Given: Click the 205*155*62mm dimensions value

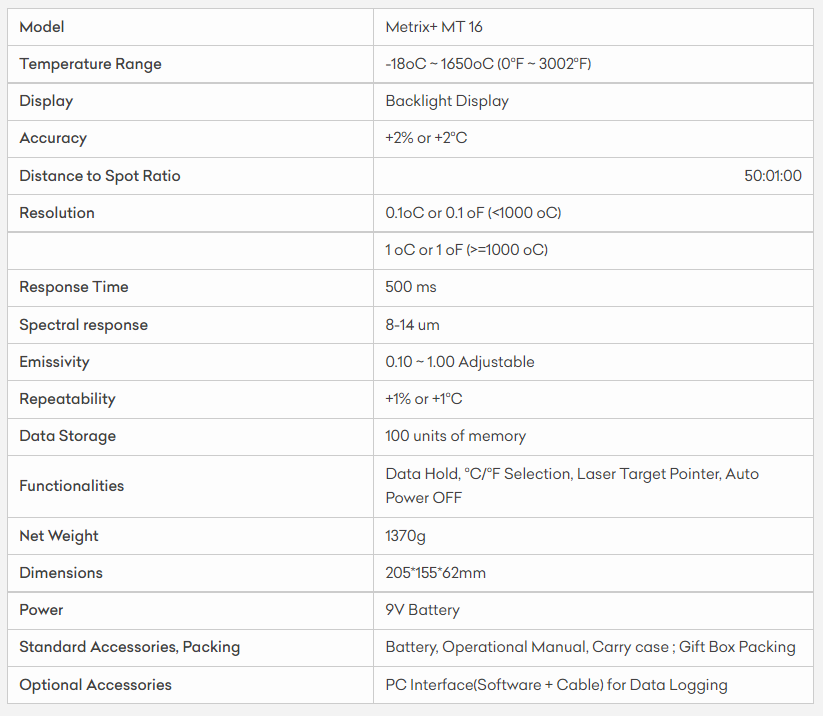Looking at the screenshot, I should 436,573.
